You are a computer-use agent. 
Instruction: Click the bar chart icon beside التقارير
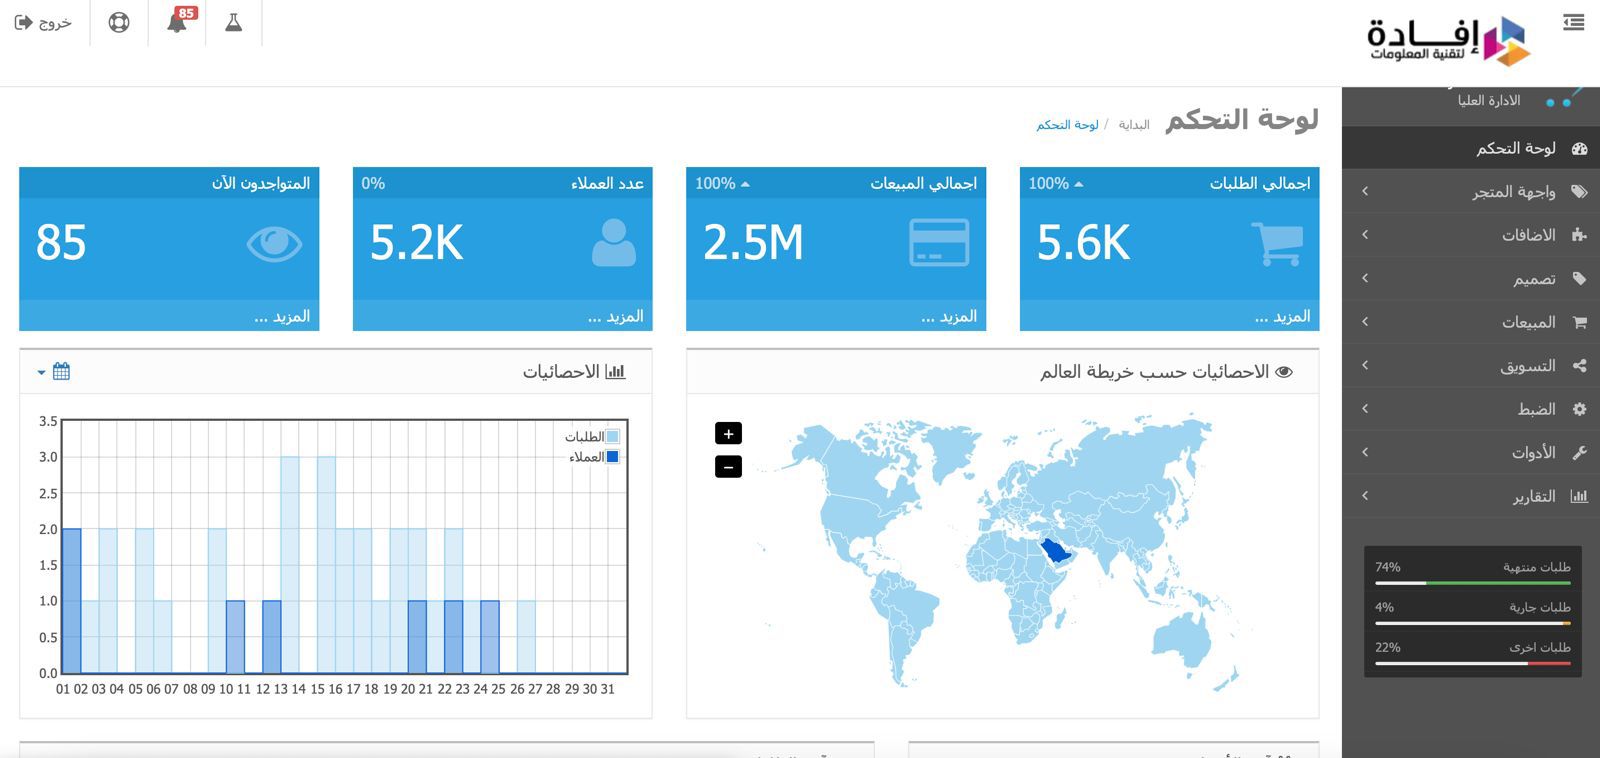[x=1580, y=496]
